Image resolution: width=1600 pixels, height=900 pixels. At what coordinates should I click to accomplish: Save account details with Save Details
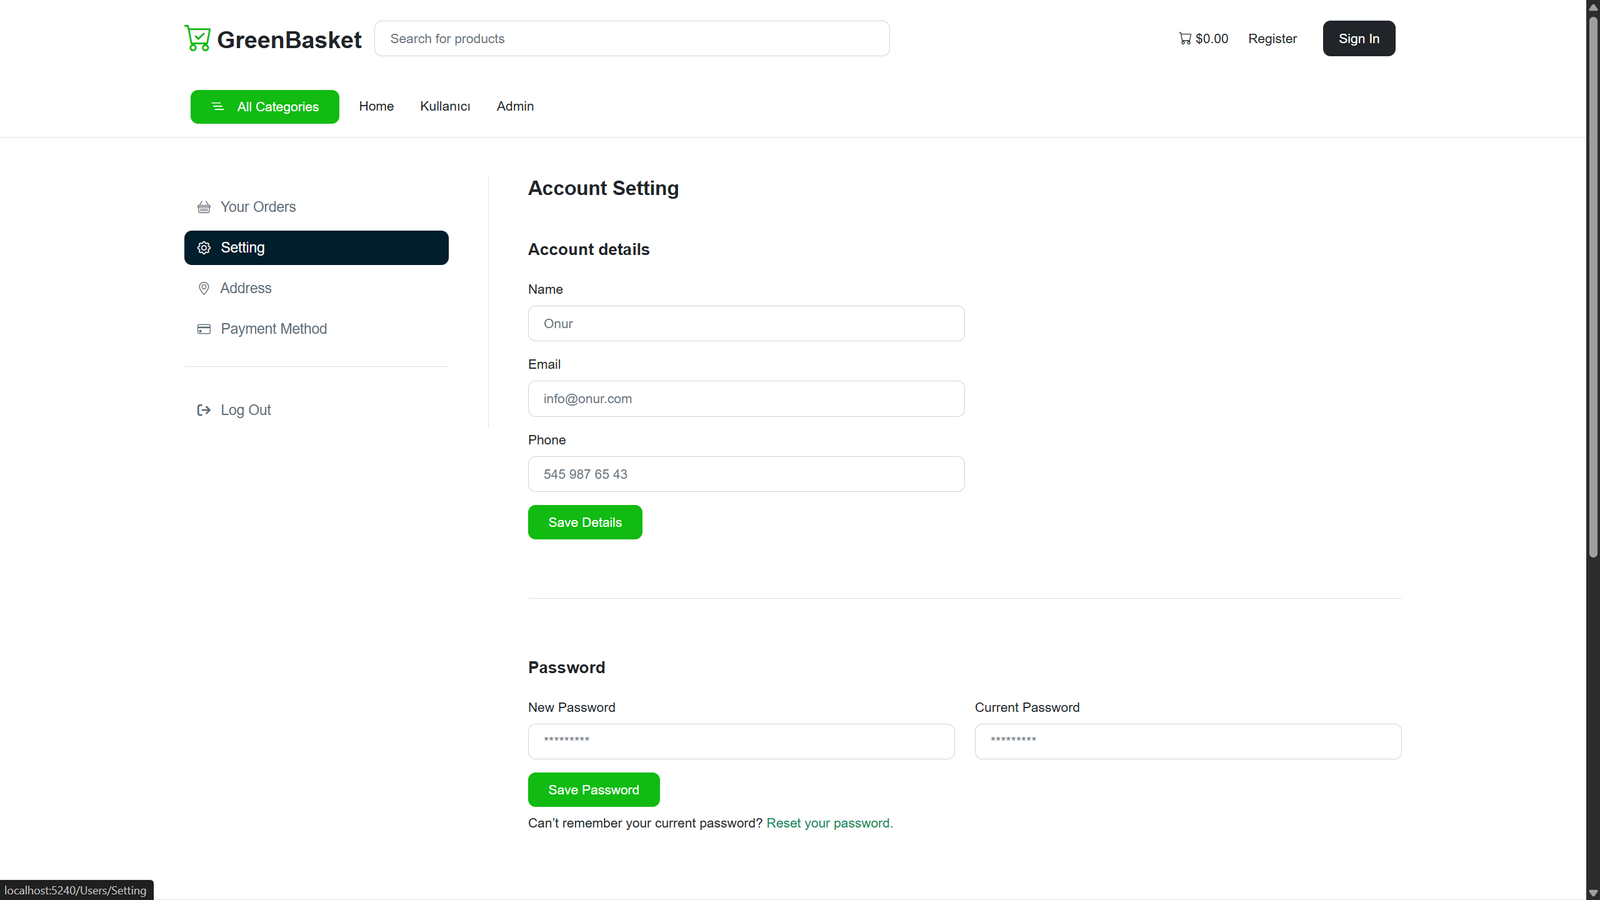(x=585, y=522)
